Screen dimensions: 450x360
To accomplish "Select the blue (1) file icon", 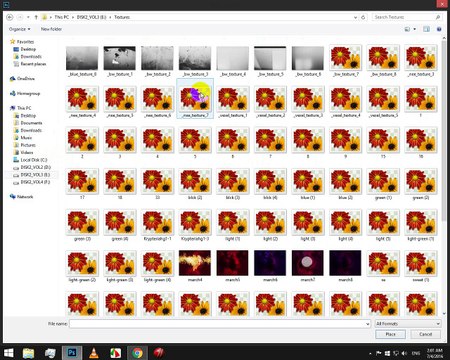I will [308, 181].
